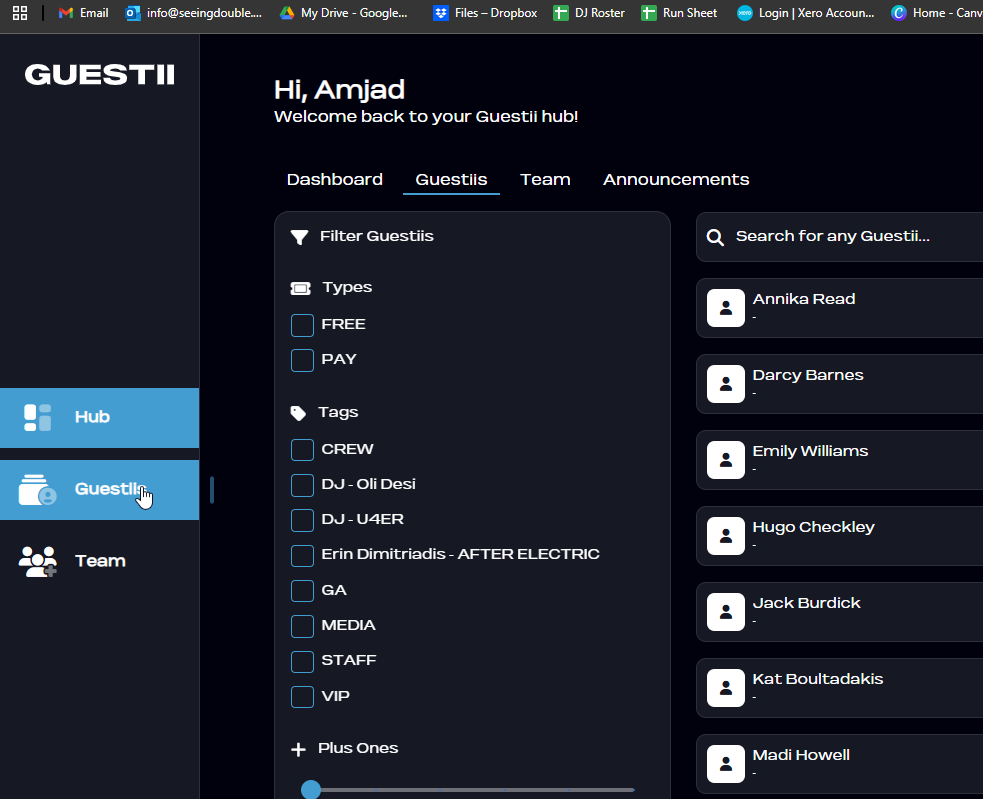The height and width of the screenshot is (799, 983).
Task: Click Madi Howell avatar icon
Action: tap(726, 764)
